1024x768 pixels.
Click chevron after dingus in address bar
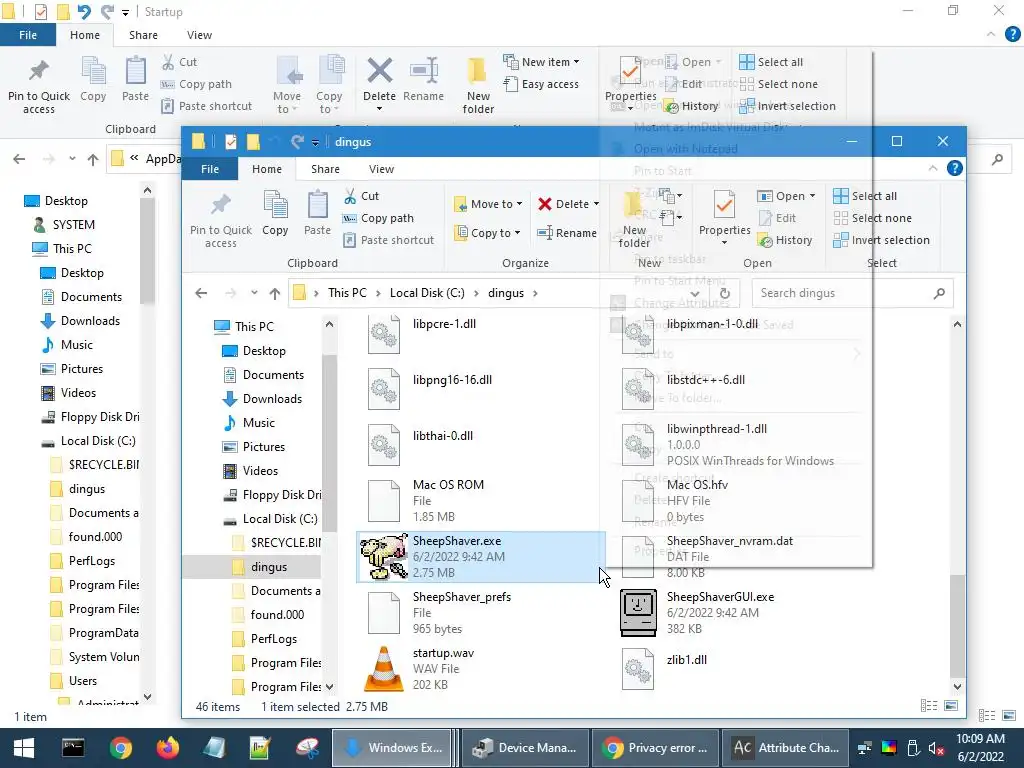[x=535, y=293]
